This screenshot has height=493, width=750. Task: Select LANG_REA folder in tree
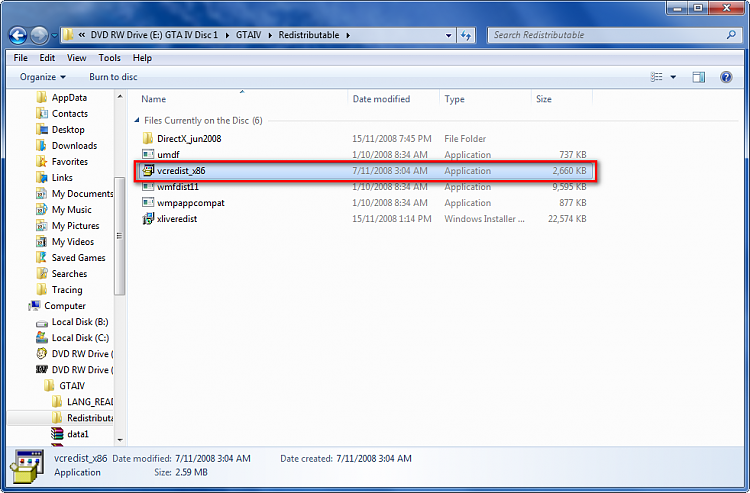90,402
